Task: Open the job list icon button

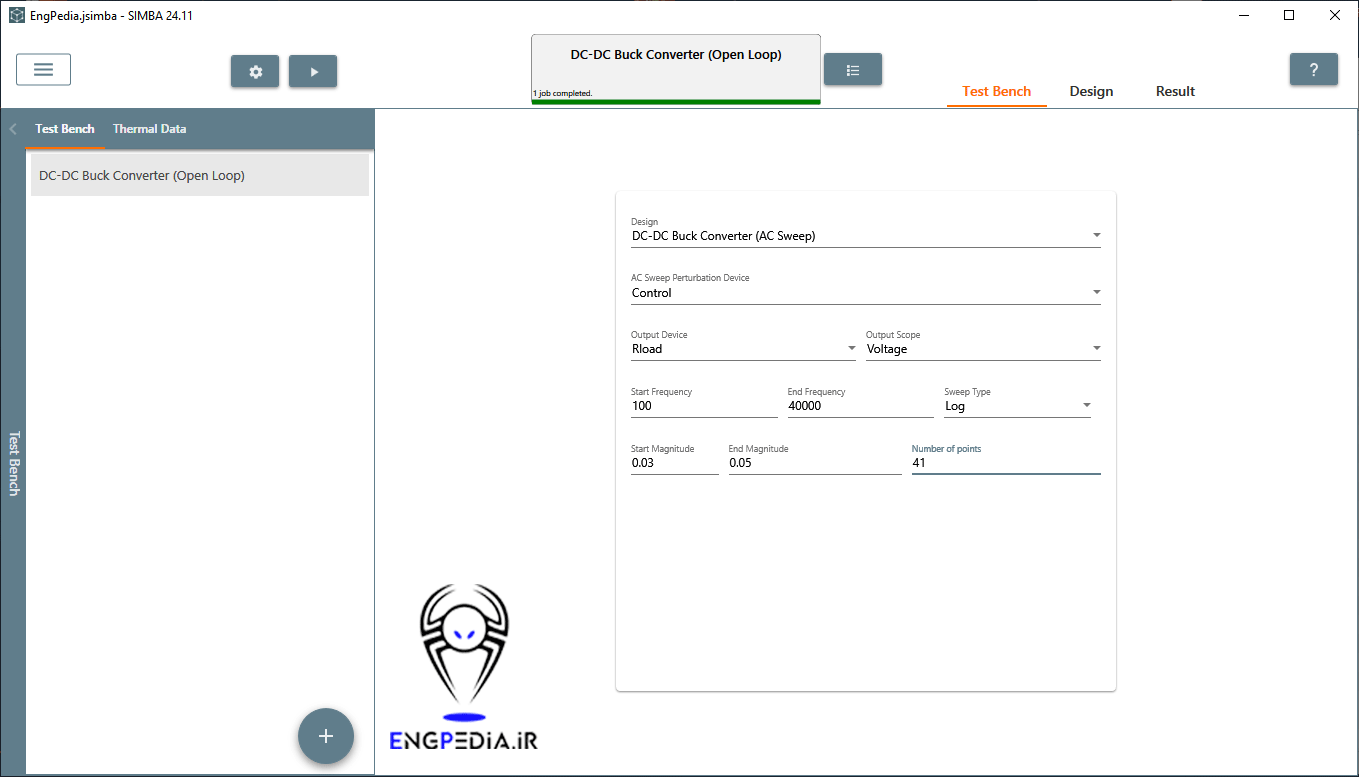Action: click(x=852, y=70)
